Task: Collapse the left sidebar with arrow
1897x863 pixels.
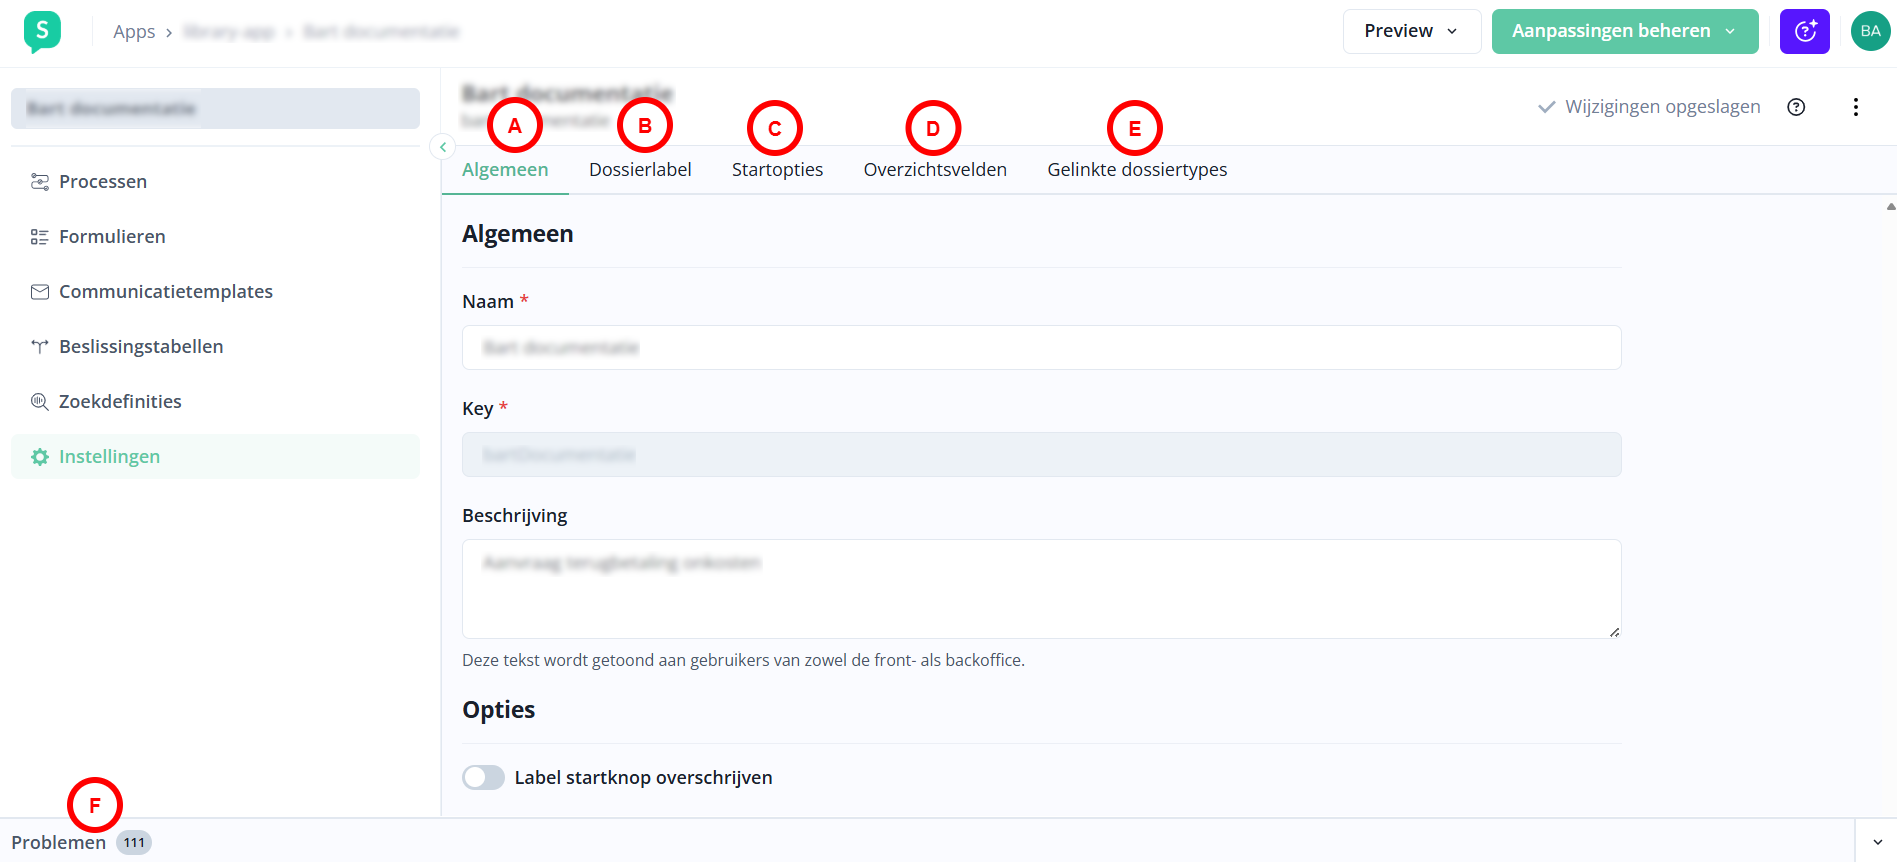Action: point(442,147)
